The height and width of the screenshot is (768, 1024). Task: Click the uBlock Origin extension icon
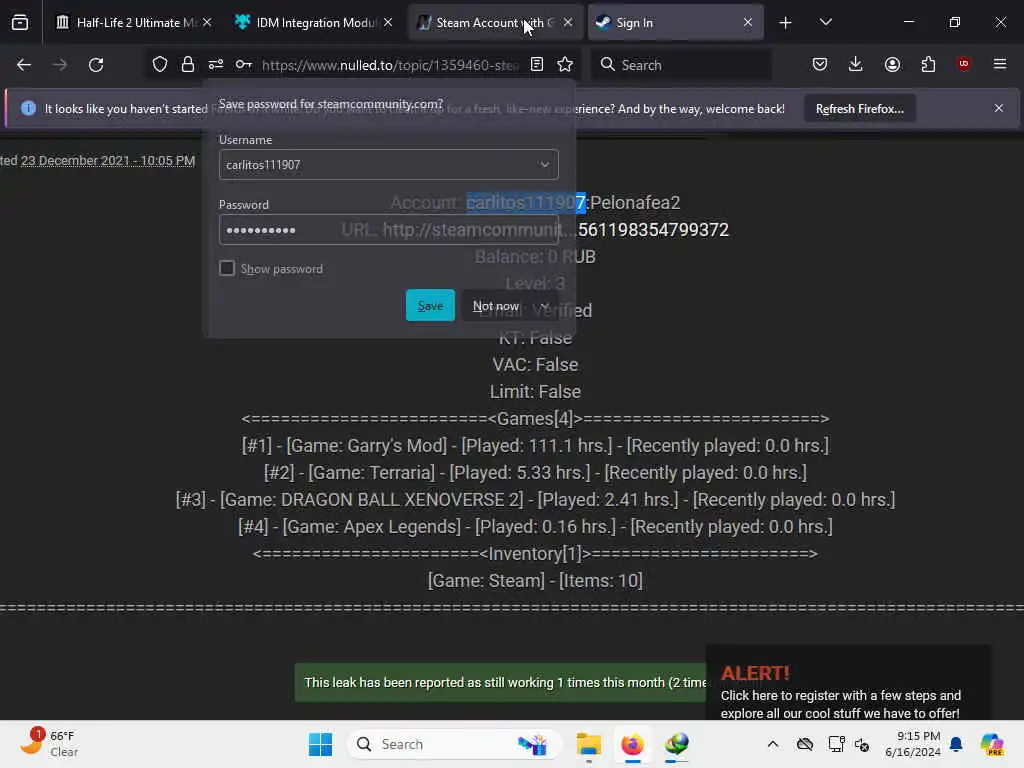point(964,64)
